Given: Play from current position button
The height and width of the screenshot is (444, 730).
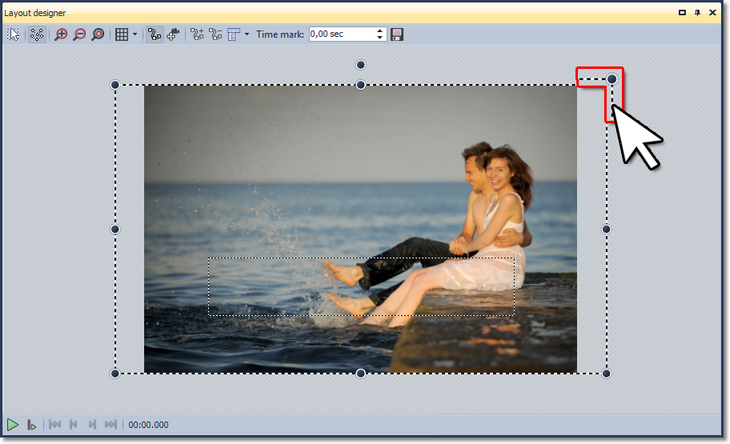Looking at the screenshot, I should [x=32, y=425].
